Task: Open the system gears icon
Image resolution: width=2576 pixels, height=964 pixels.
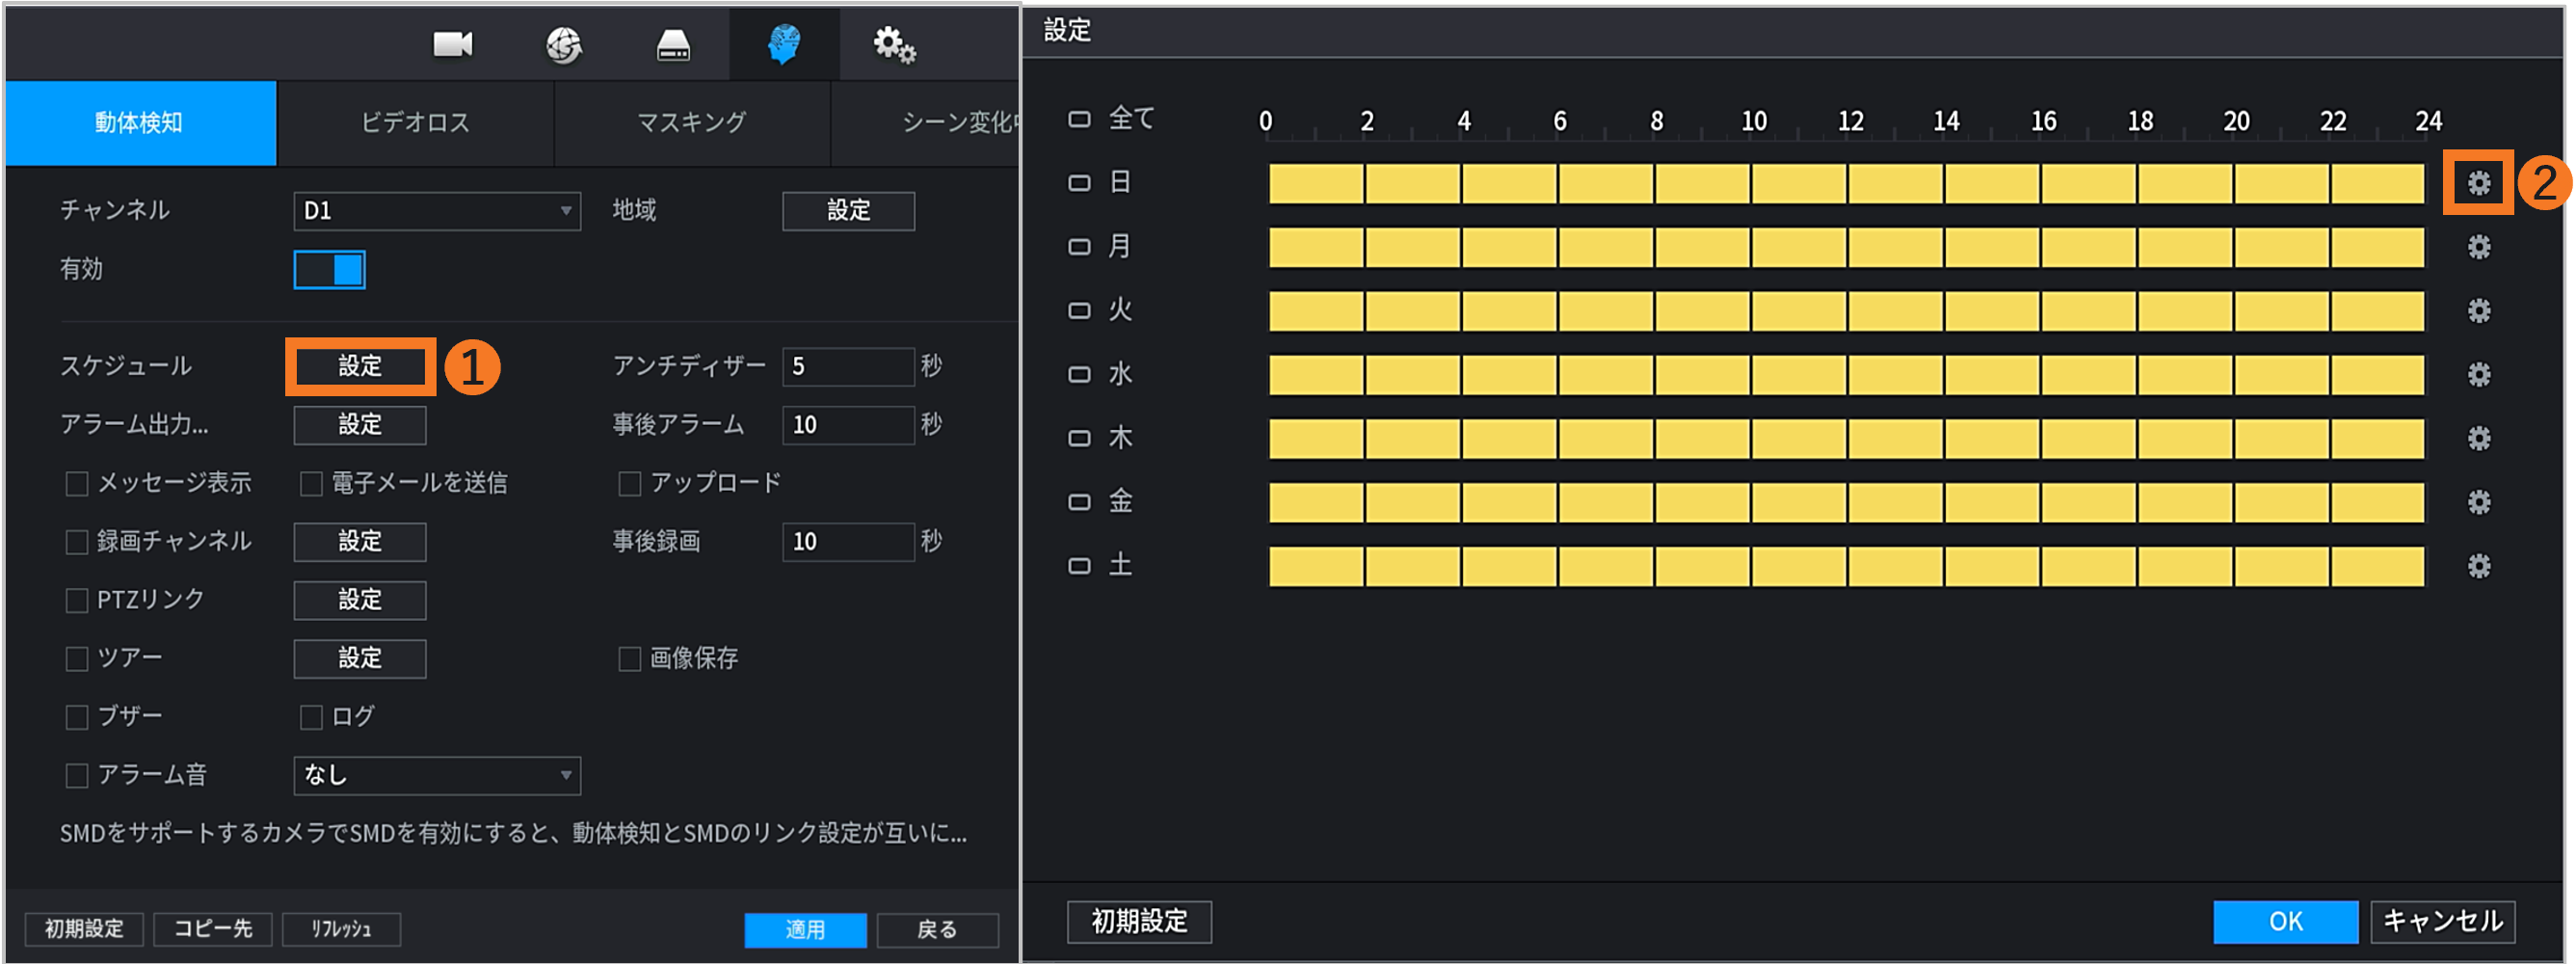Action: pos(893,45)
